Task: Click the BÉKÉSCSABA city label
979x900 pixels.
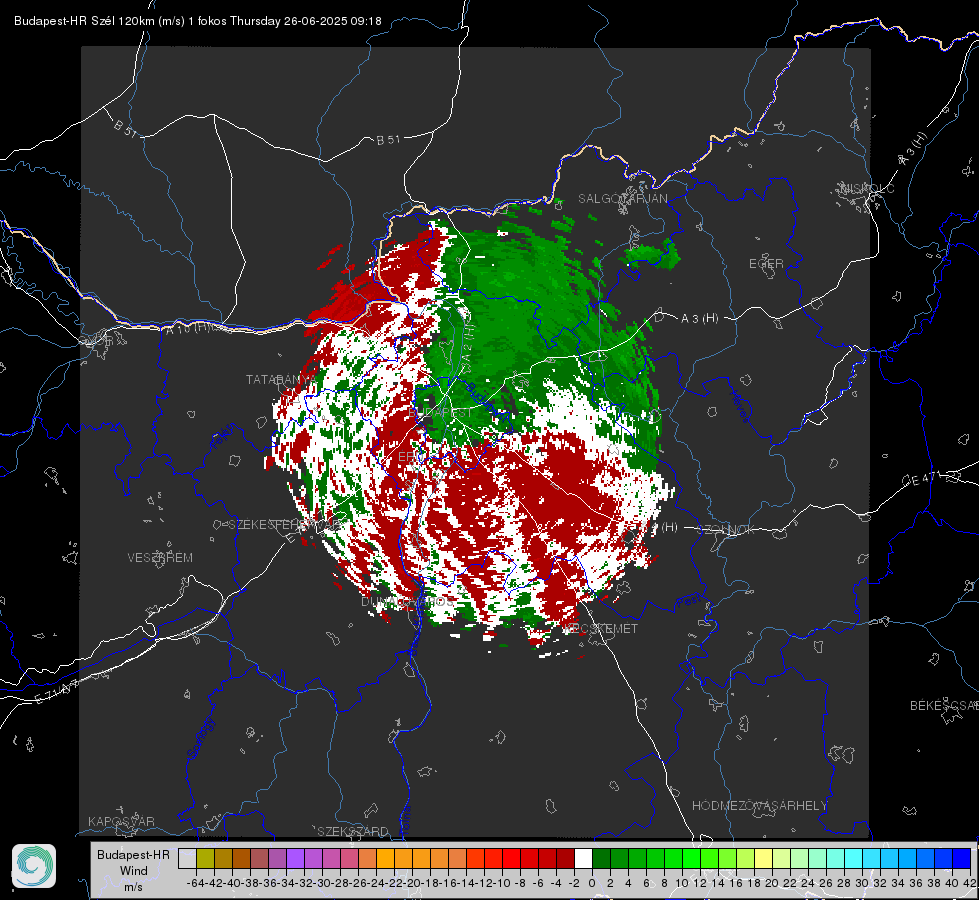Action: (x=944, y=705)
